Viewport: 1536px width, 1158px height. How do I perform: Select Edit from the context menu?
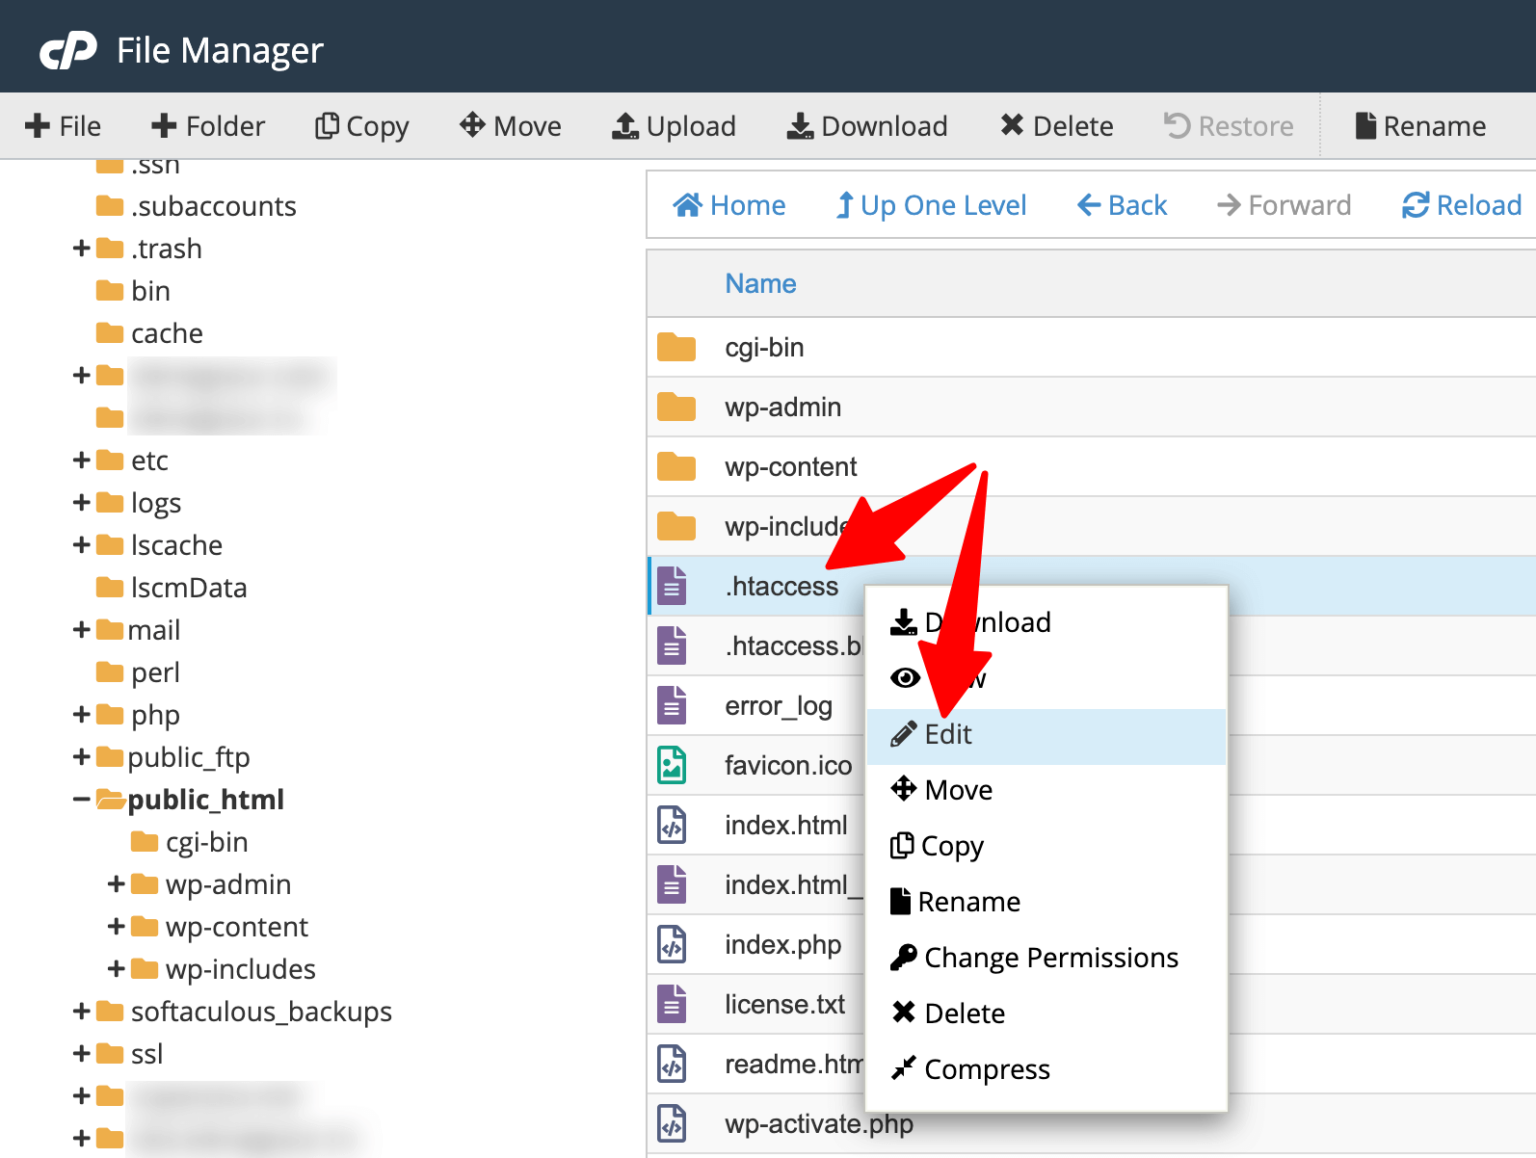coord(946,734)
